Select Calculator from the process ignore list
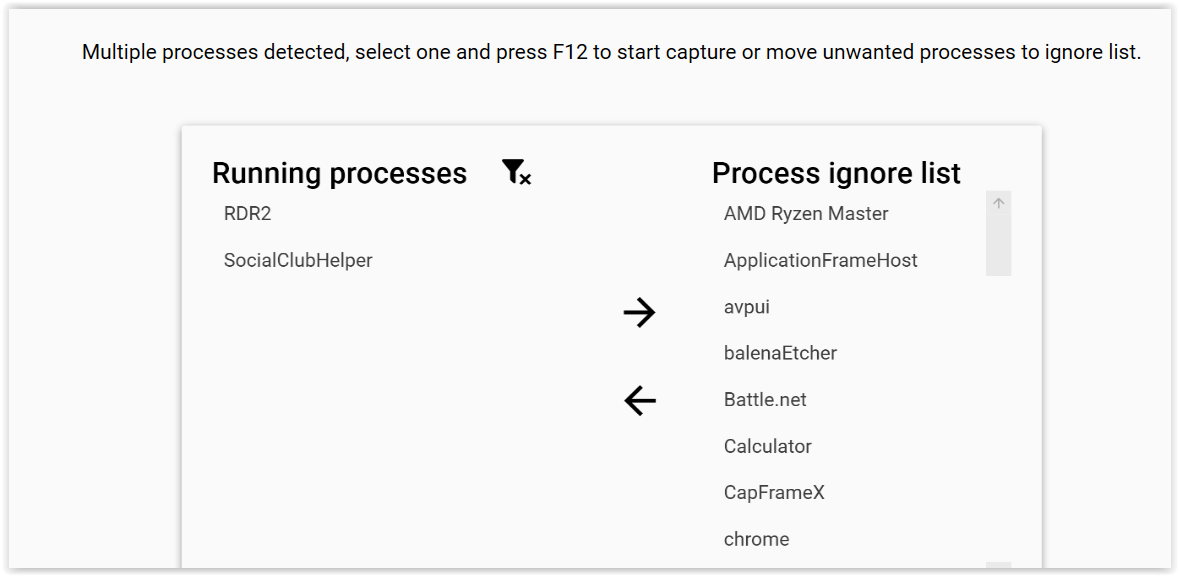This screenshot has width=1179, height=576. click(x=767, y=446)
